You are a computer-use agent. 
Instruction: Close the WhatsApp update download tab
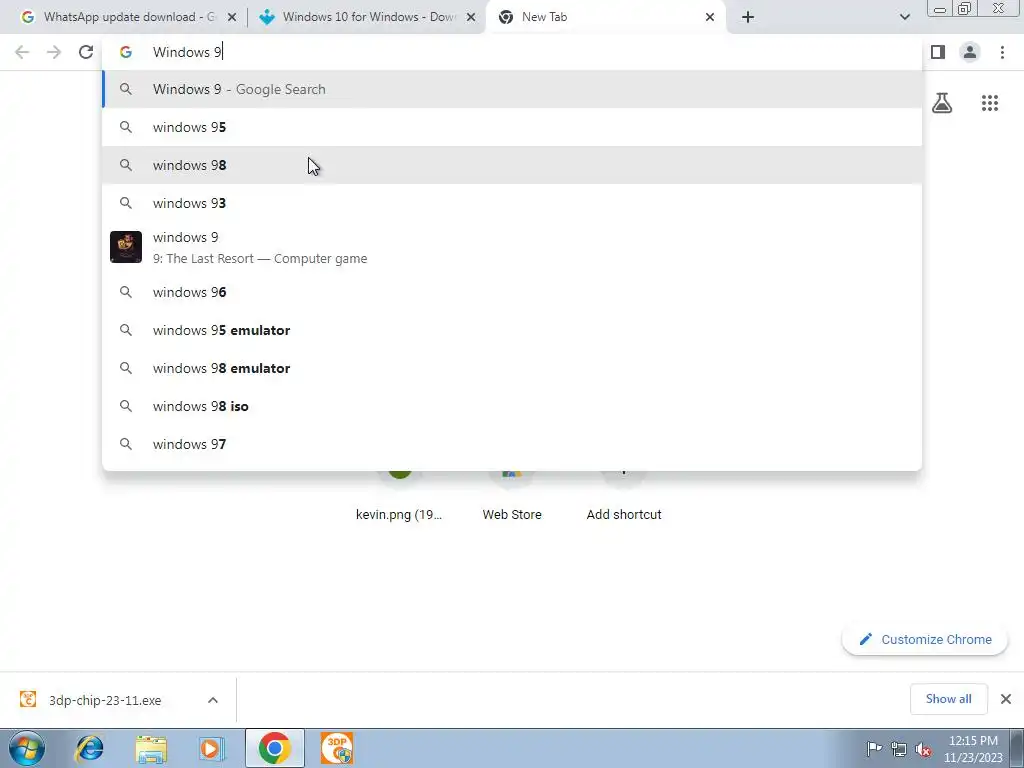coord(232,17)
